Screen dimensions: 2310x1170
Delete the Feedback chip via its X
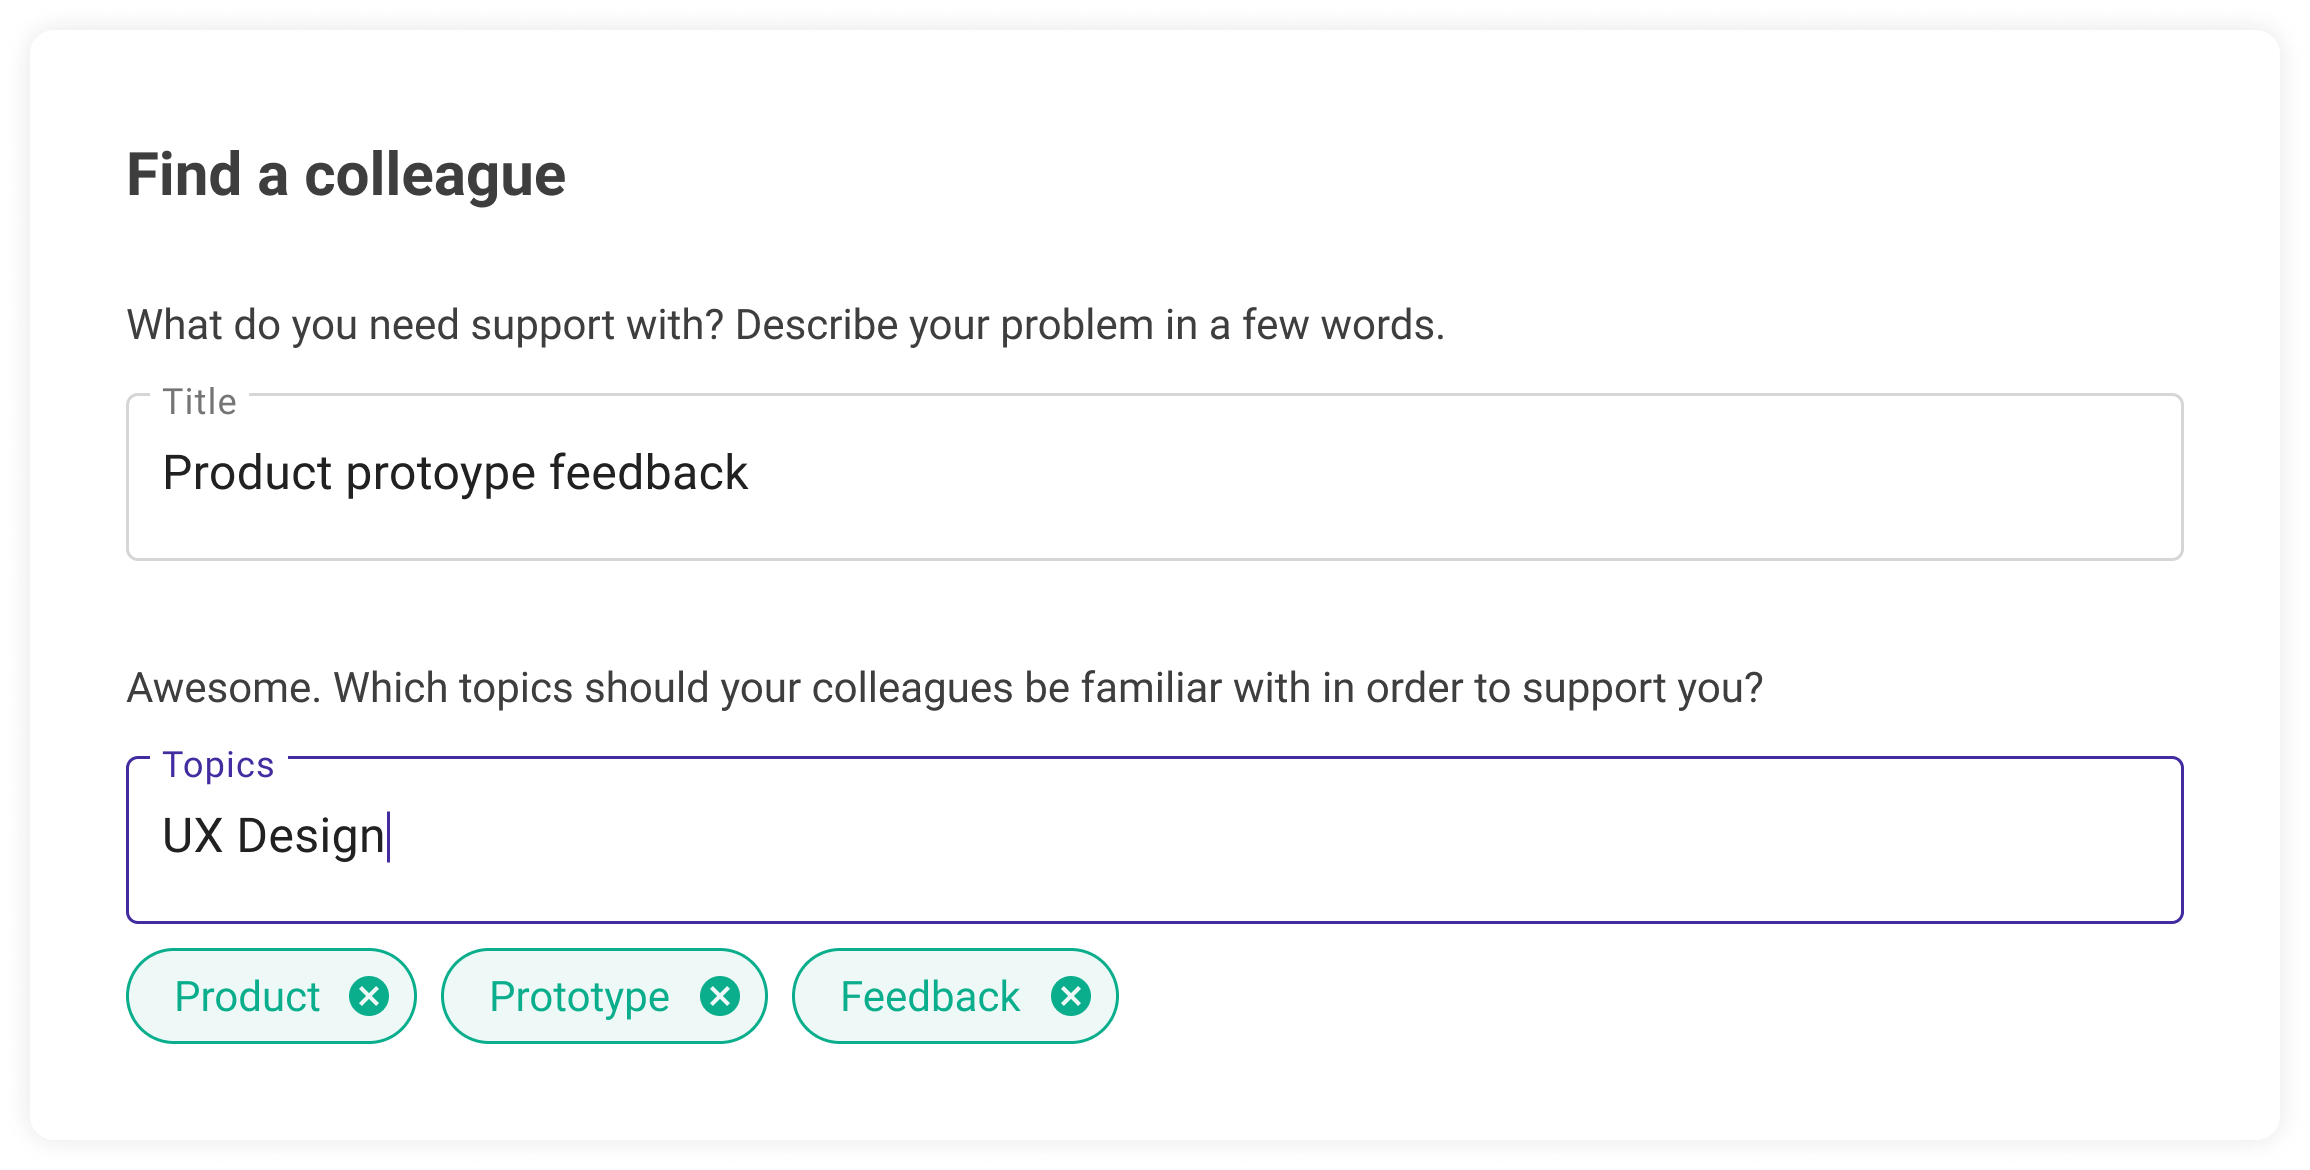[1071, 996]
